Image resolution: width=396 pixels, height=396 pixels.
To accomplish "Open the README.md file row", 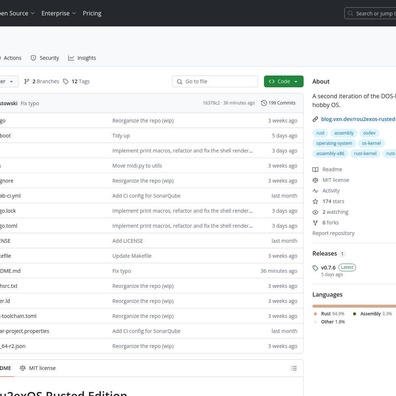I will pyautogui.click(x=152, y=271).
